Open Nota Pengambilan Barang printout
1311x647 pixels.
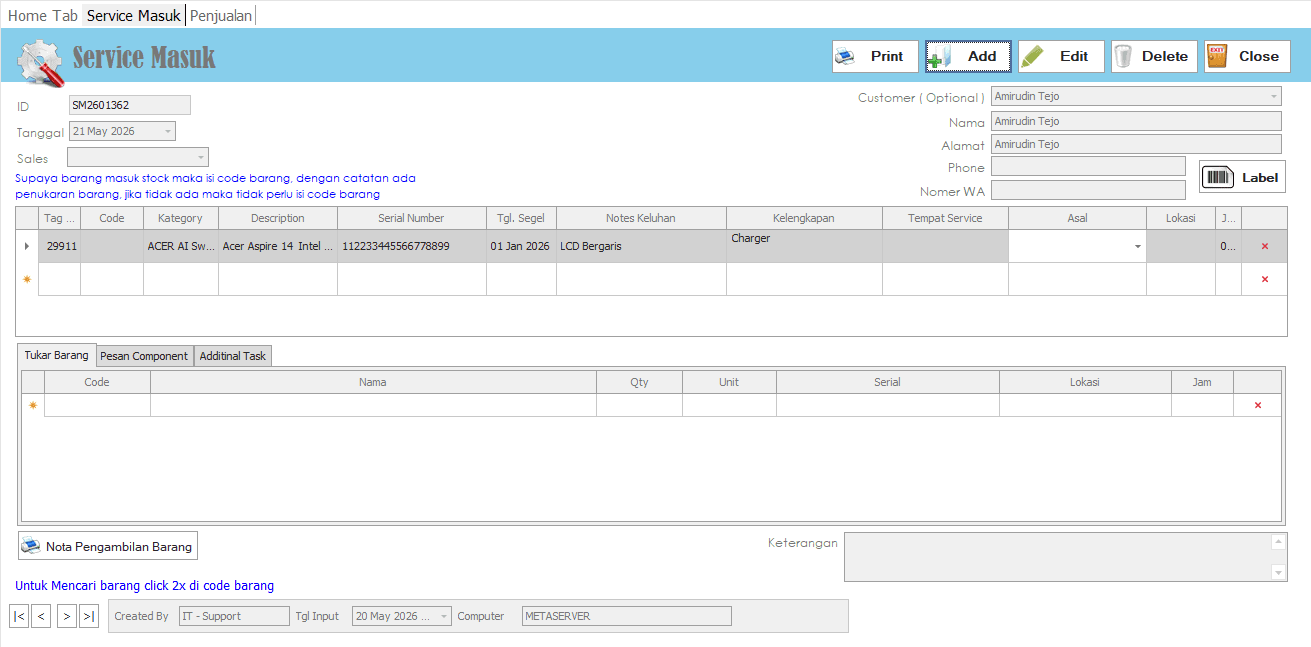click(108, 546)
